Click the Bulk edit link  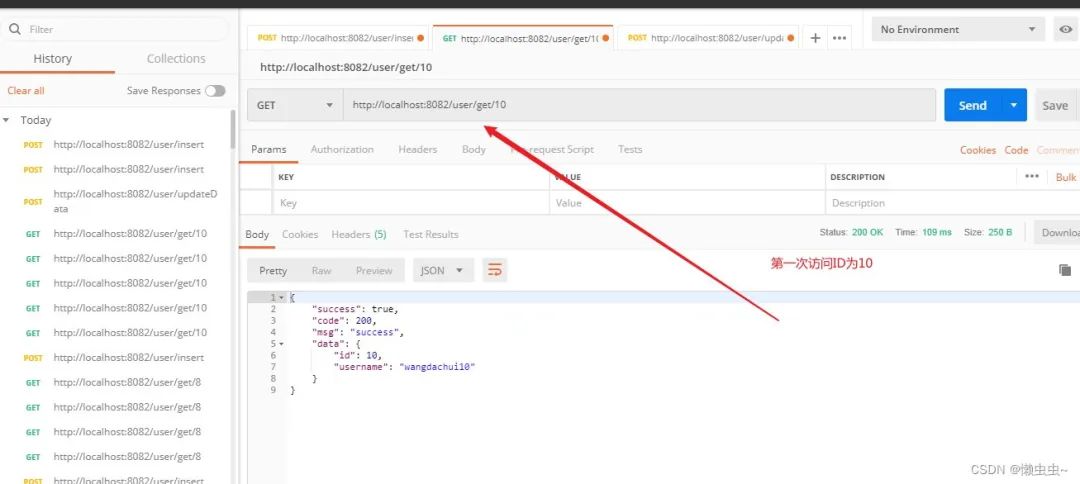[1067, 177]
